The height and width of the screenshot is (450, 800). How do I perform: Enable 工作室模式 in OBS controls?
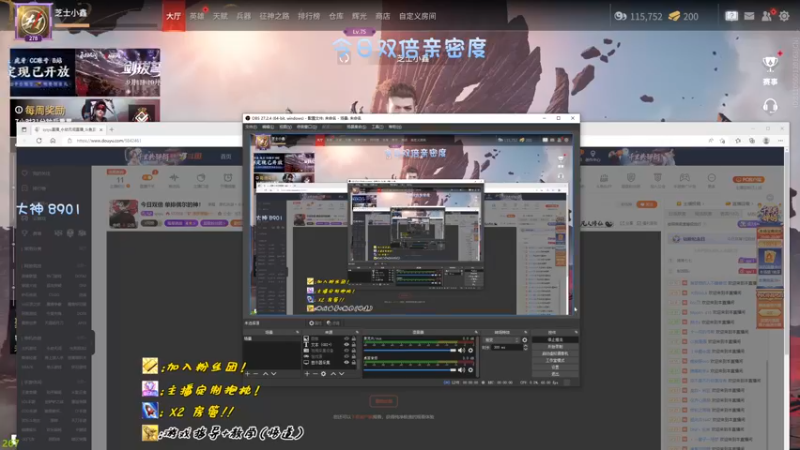555,360
